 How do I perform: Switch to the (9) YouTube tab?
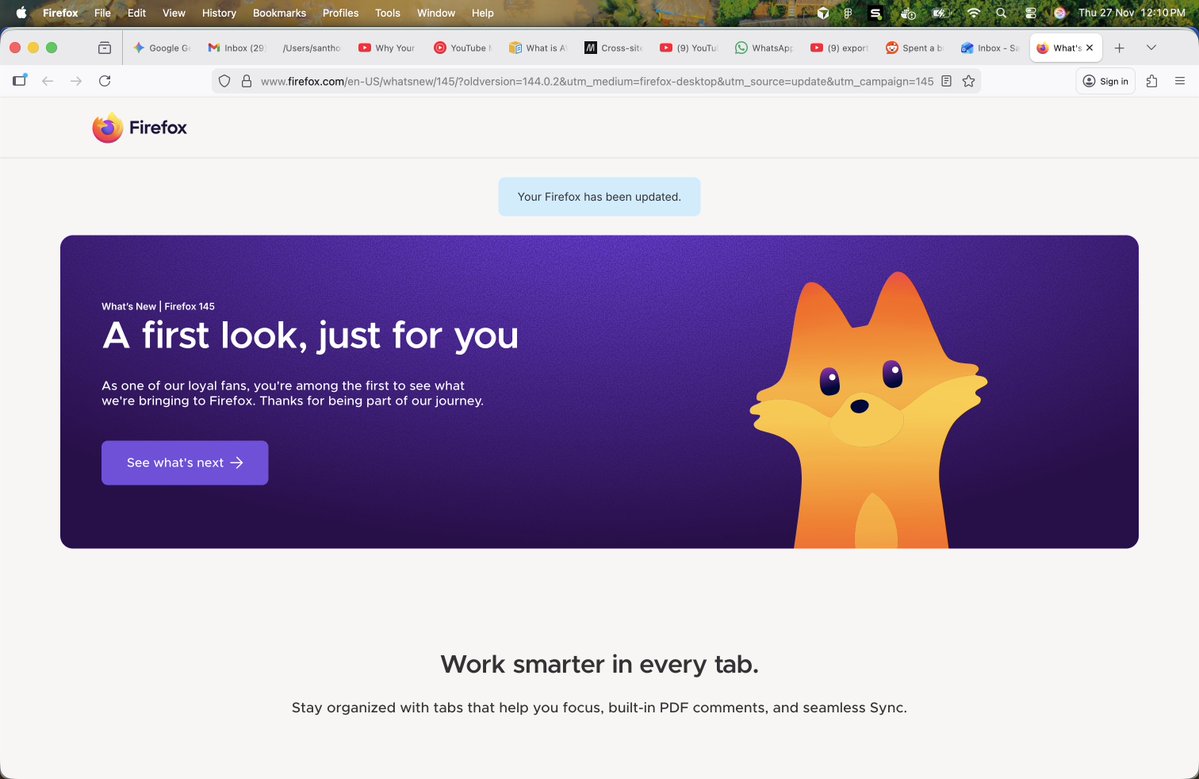687,47
